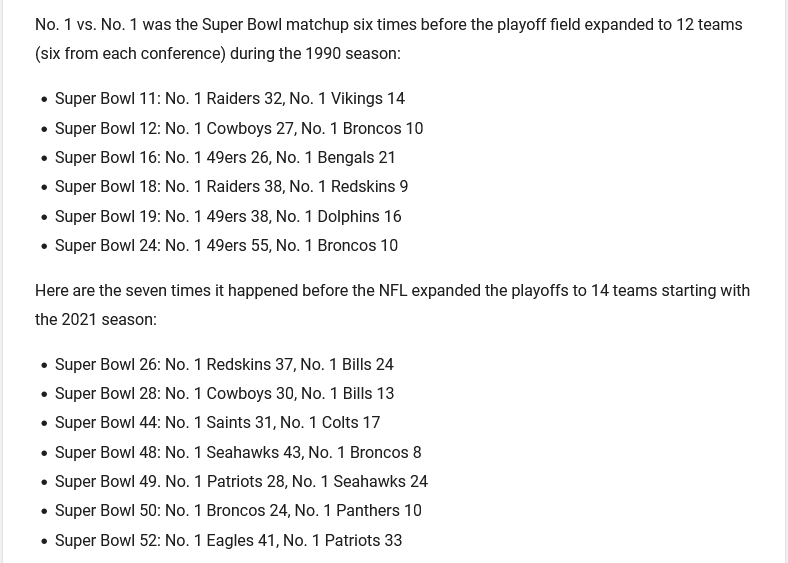Select the Super Bowl 52 Eagles–Patriots line
The width and height of the screenshot is (788, 563).
tap(228, 540)
